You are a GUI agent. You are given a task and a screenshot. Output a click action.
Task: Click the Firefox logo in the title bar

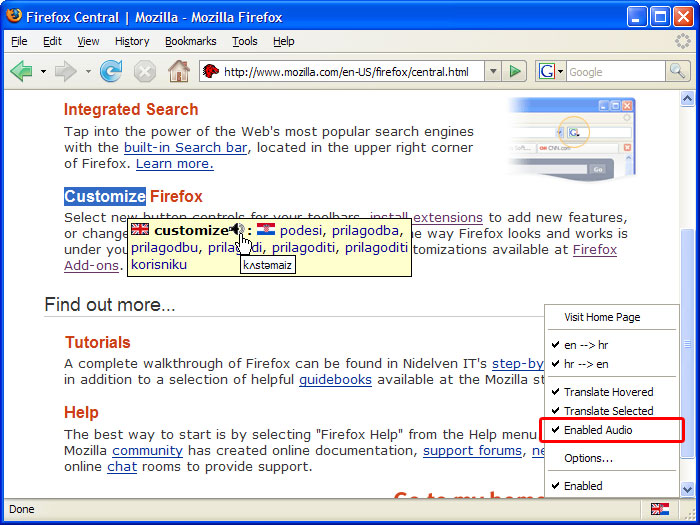point(14,16)
